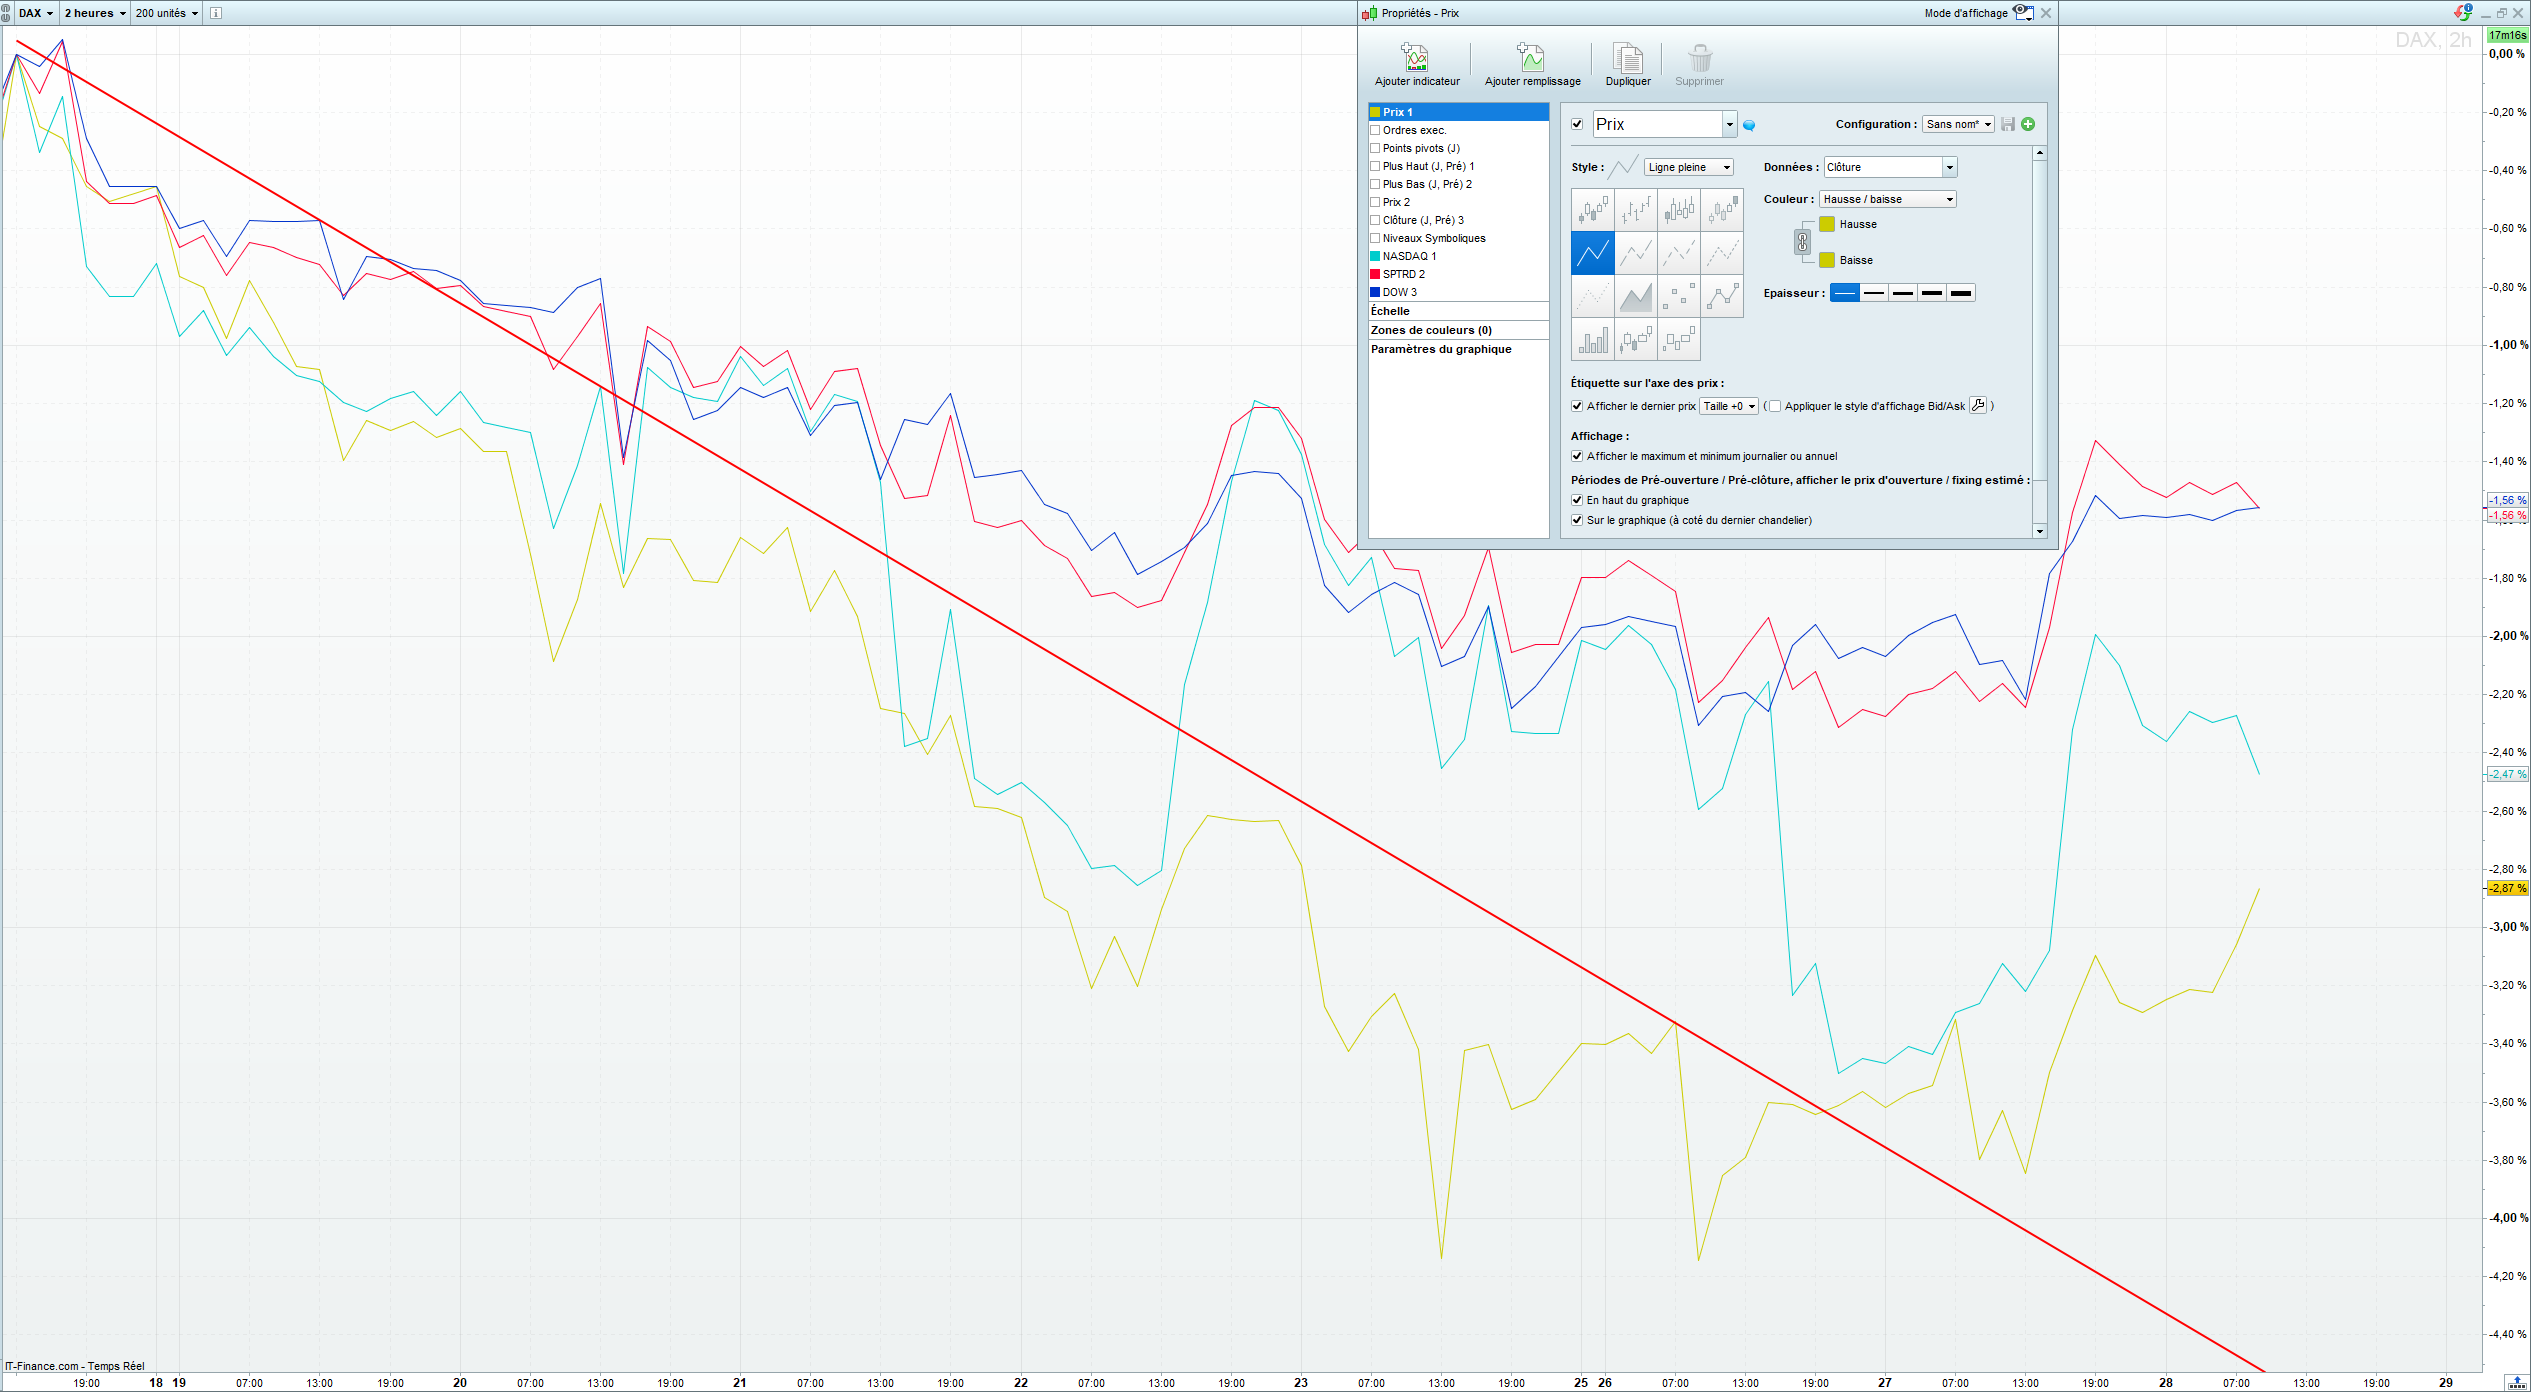Uncheck En haut du graphique
Image resolution: width=2531 pixels, height=1392 pixels.
(1577, 500)
